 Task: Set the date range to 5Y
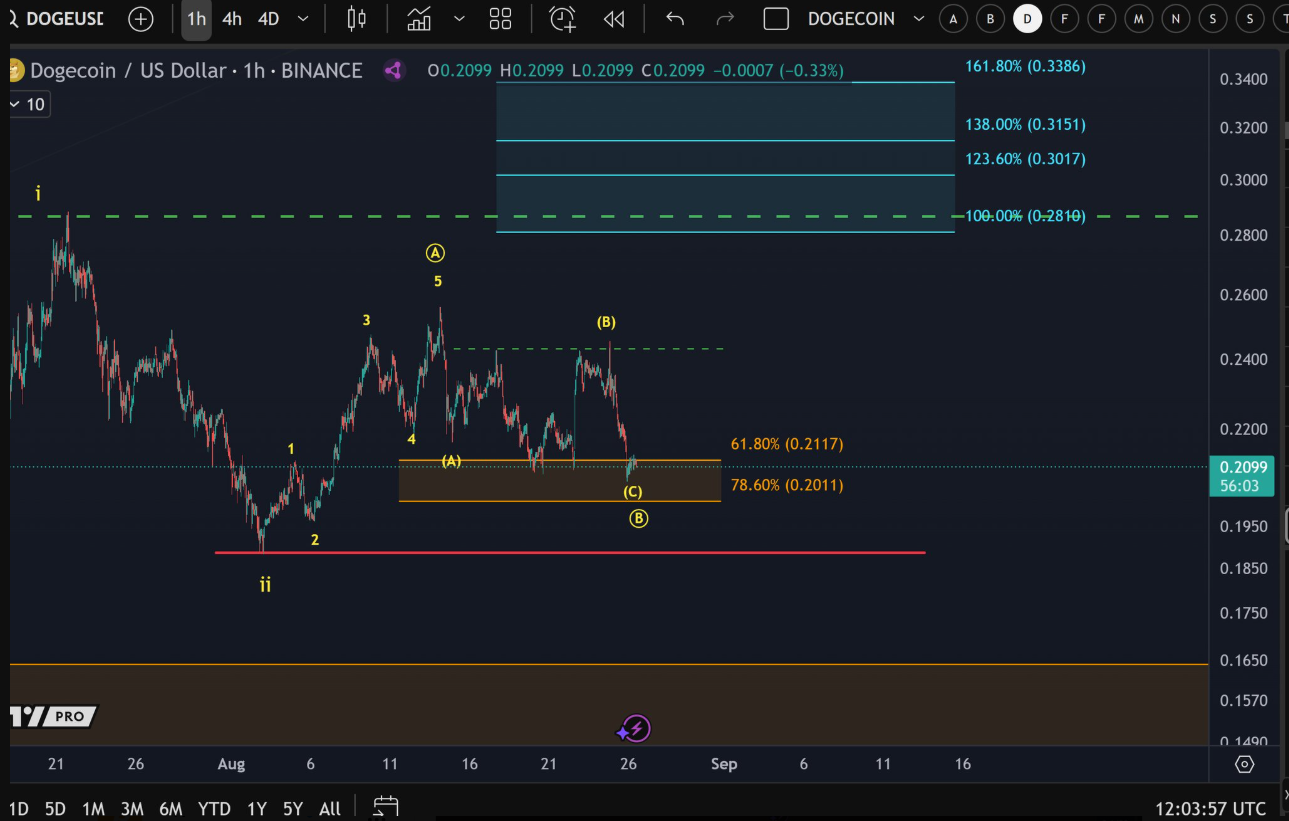[292, 809]
